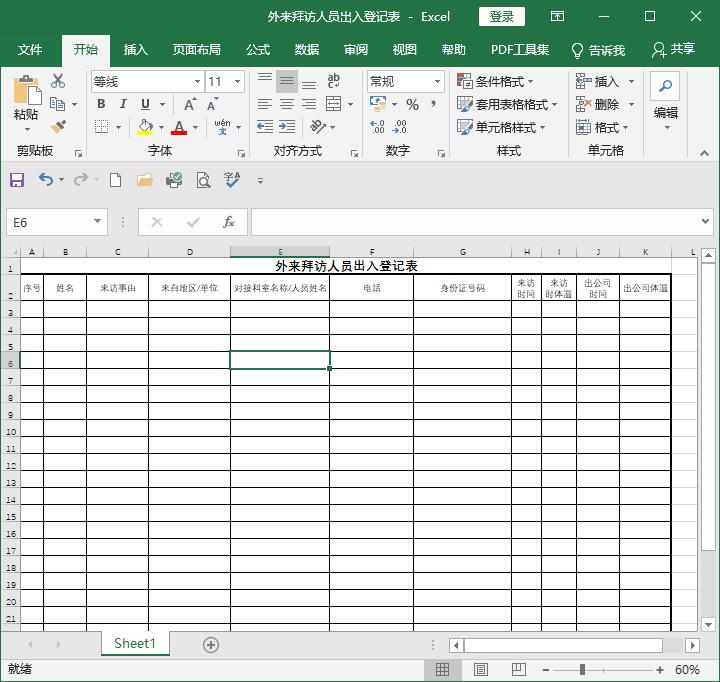Screen dimensions: 720x682
Task: Click the Cut scissors icon
Action: coord(58,81)
